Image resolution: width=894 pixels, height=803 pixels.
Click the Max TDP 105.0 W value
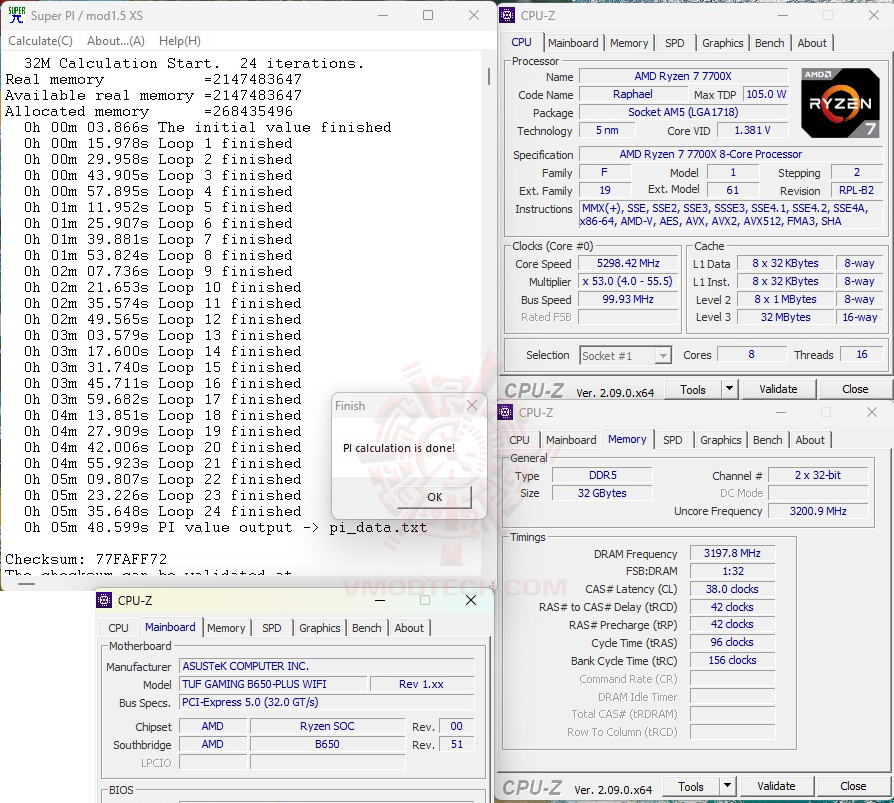(x=766, y=94)
